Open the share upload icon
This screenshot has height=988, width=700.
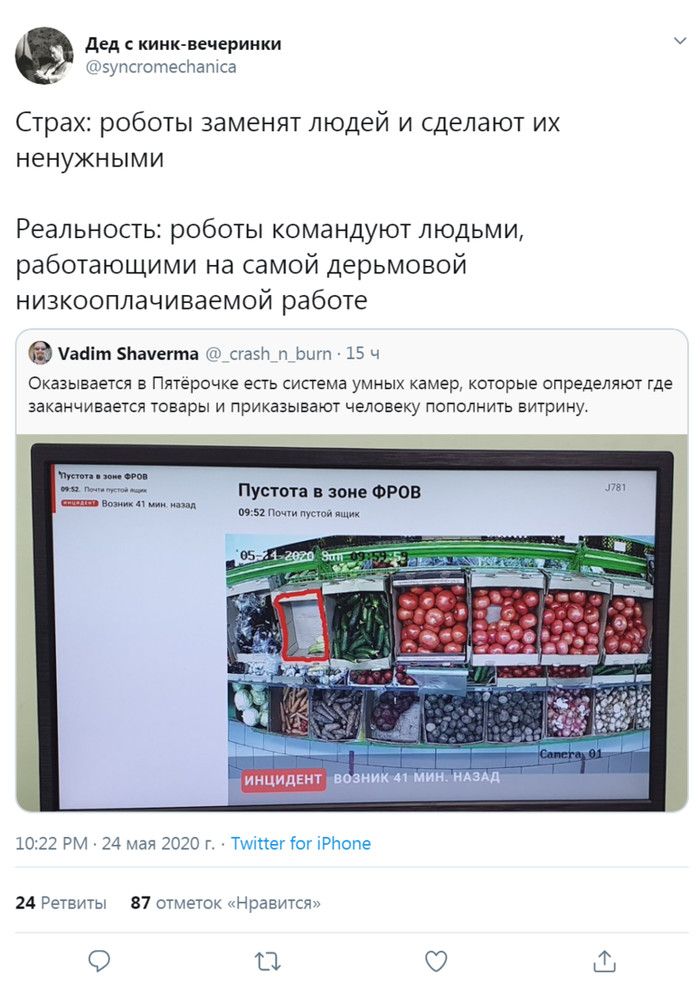tap(604, 961)
